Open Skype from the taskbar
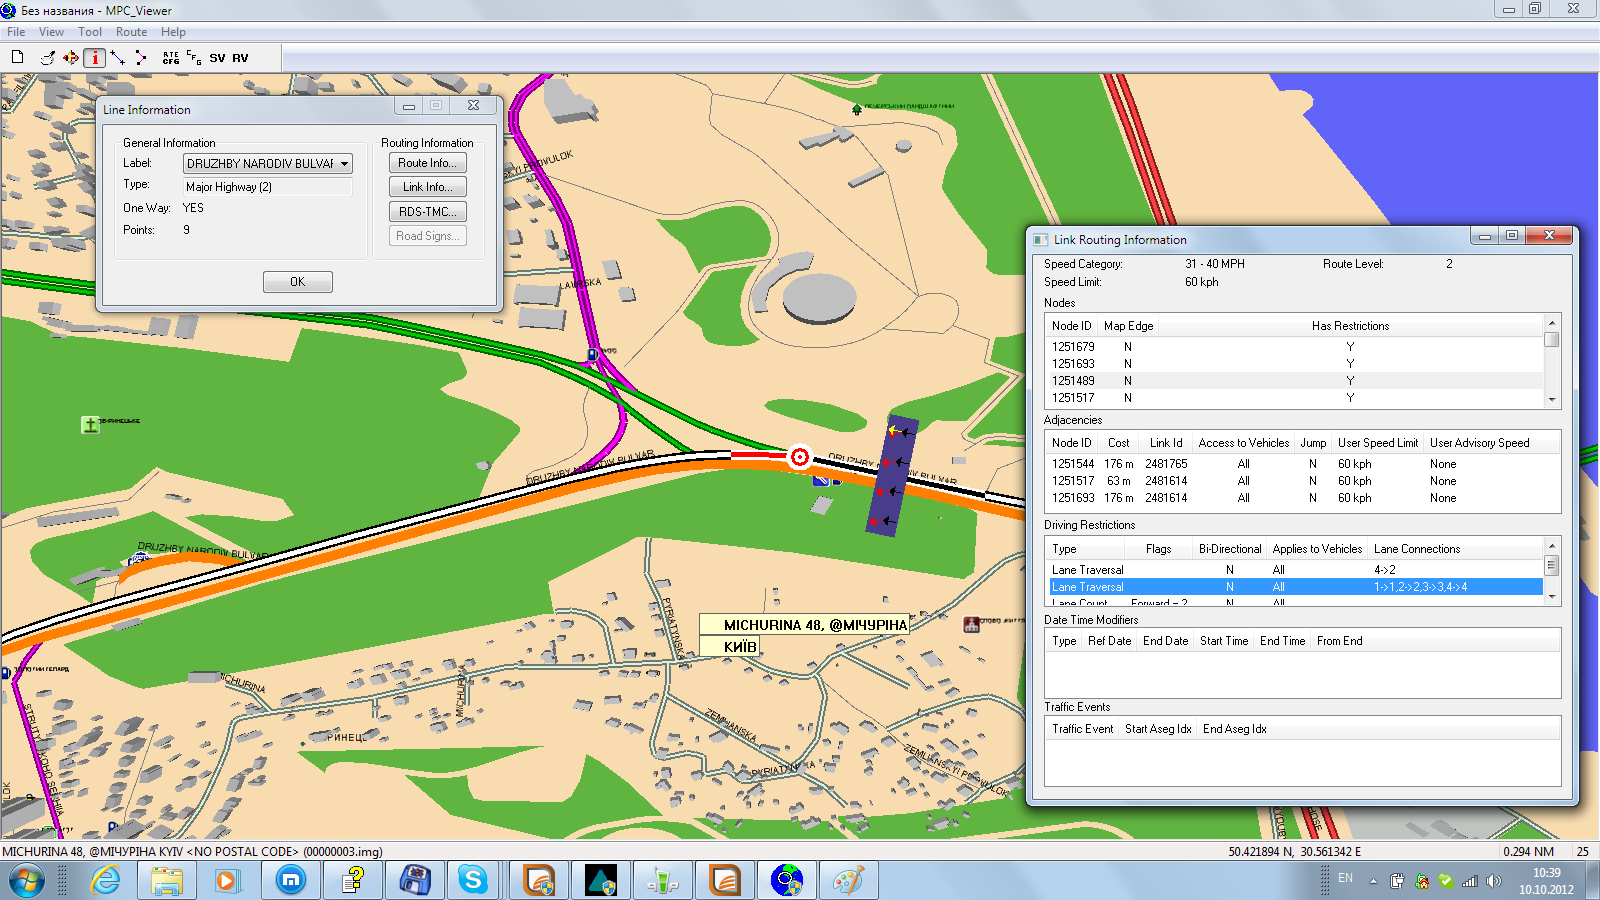Viewport: 1600px width, 900px height. tap(473, 880)
